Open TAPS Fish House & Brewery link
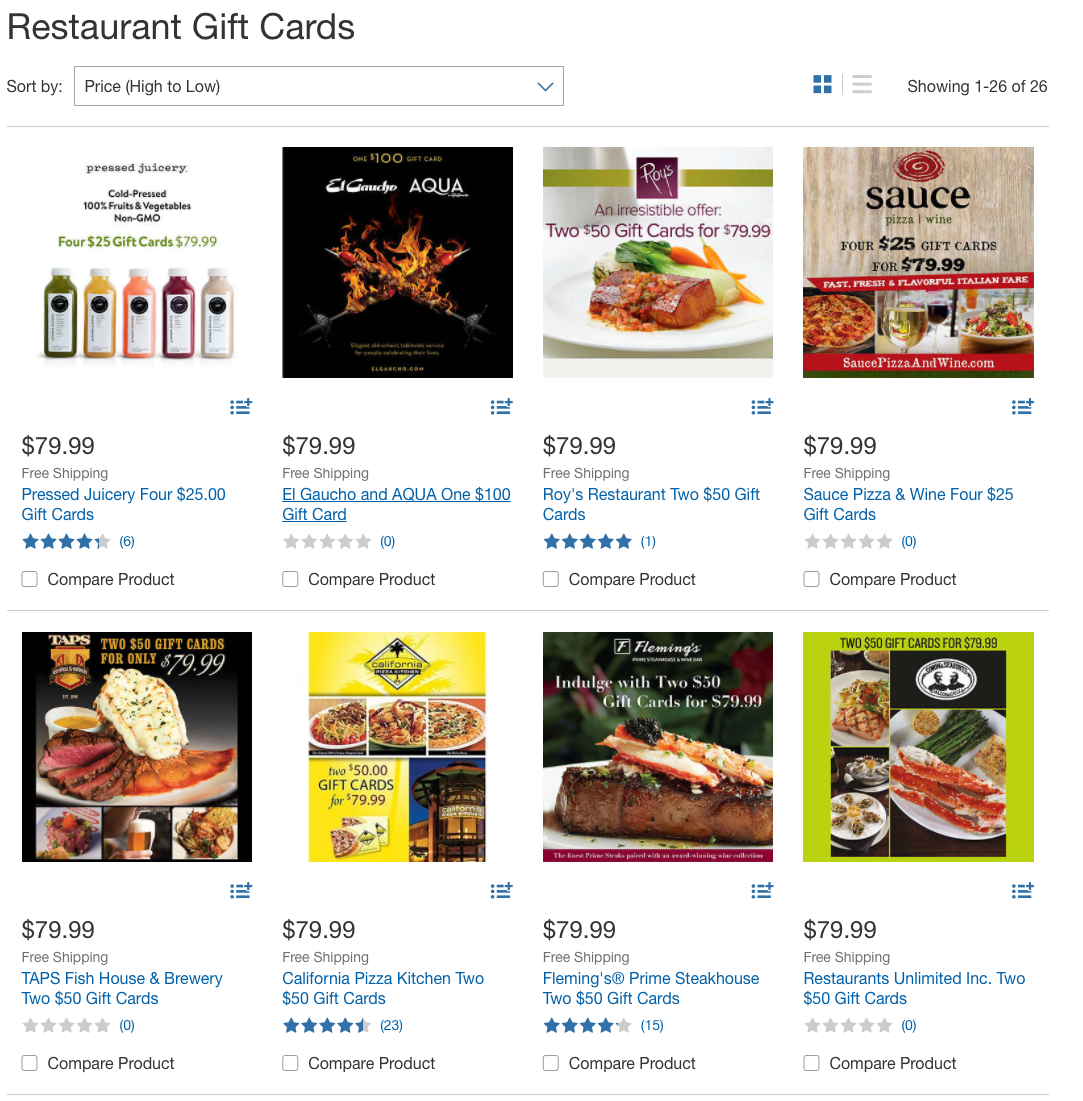This screenshot has width=1083, height=1101. coord(122,988)
